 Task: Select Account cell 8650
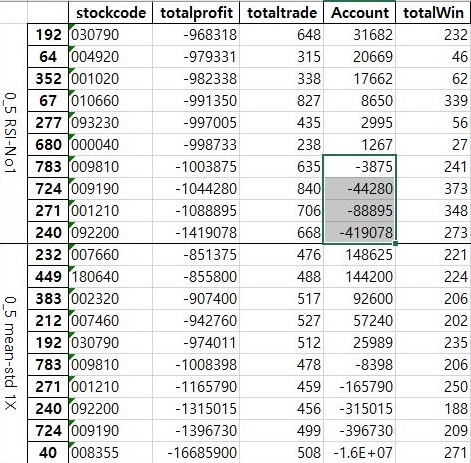[x=359, y=101]
